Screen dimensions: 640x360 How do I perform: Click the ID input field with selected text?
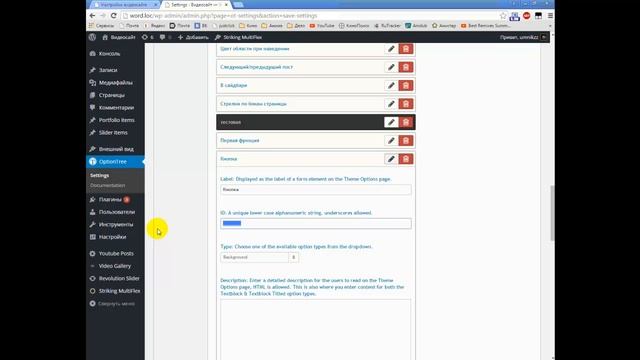316,223
